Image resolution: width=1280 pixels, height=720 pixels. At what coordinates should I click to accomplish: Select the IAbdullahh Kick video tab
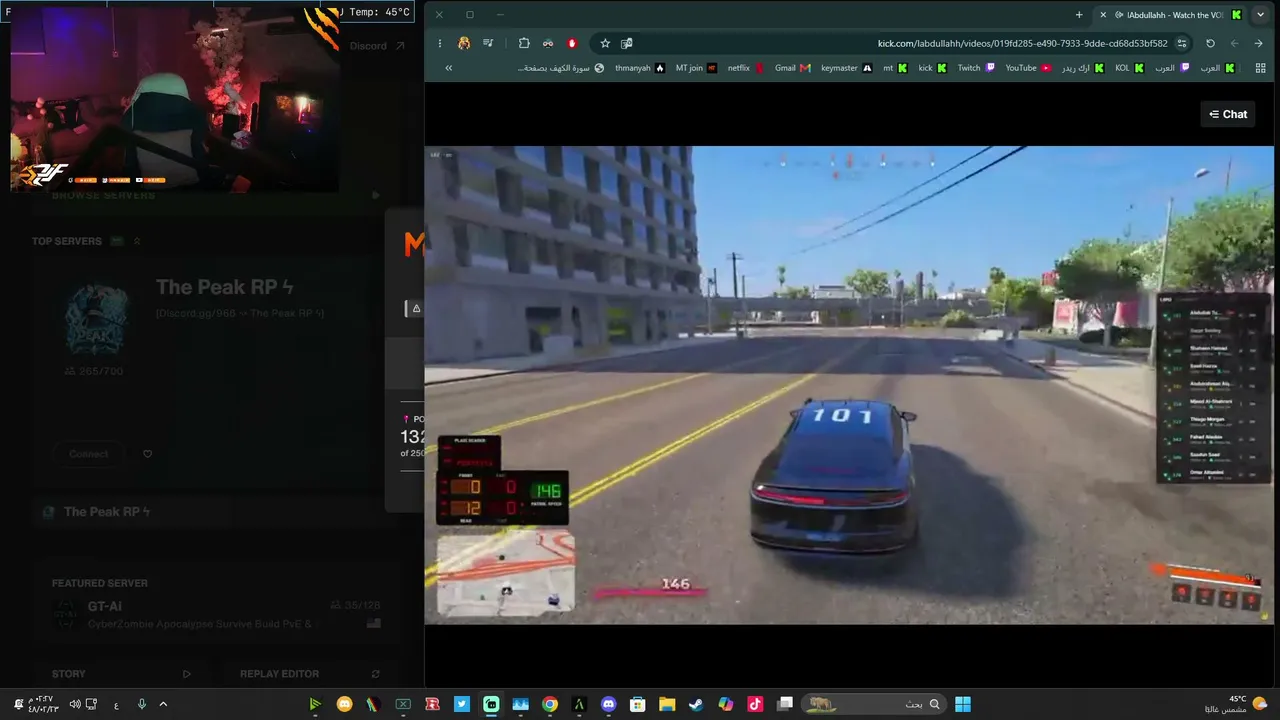[1170, 15]
